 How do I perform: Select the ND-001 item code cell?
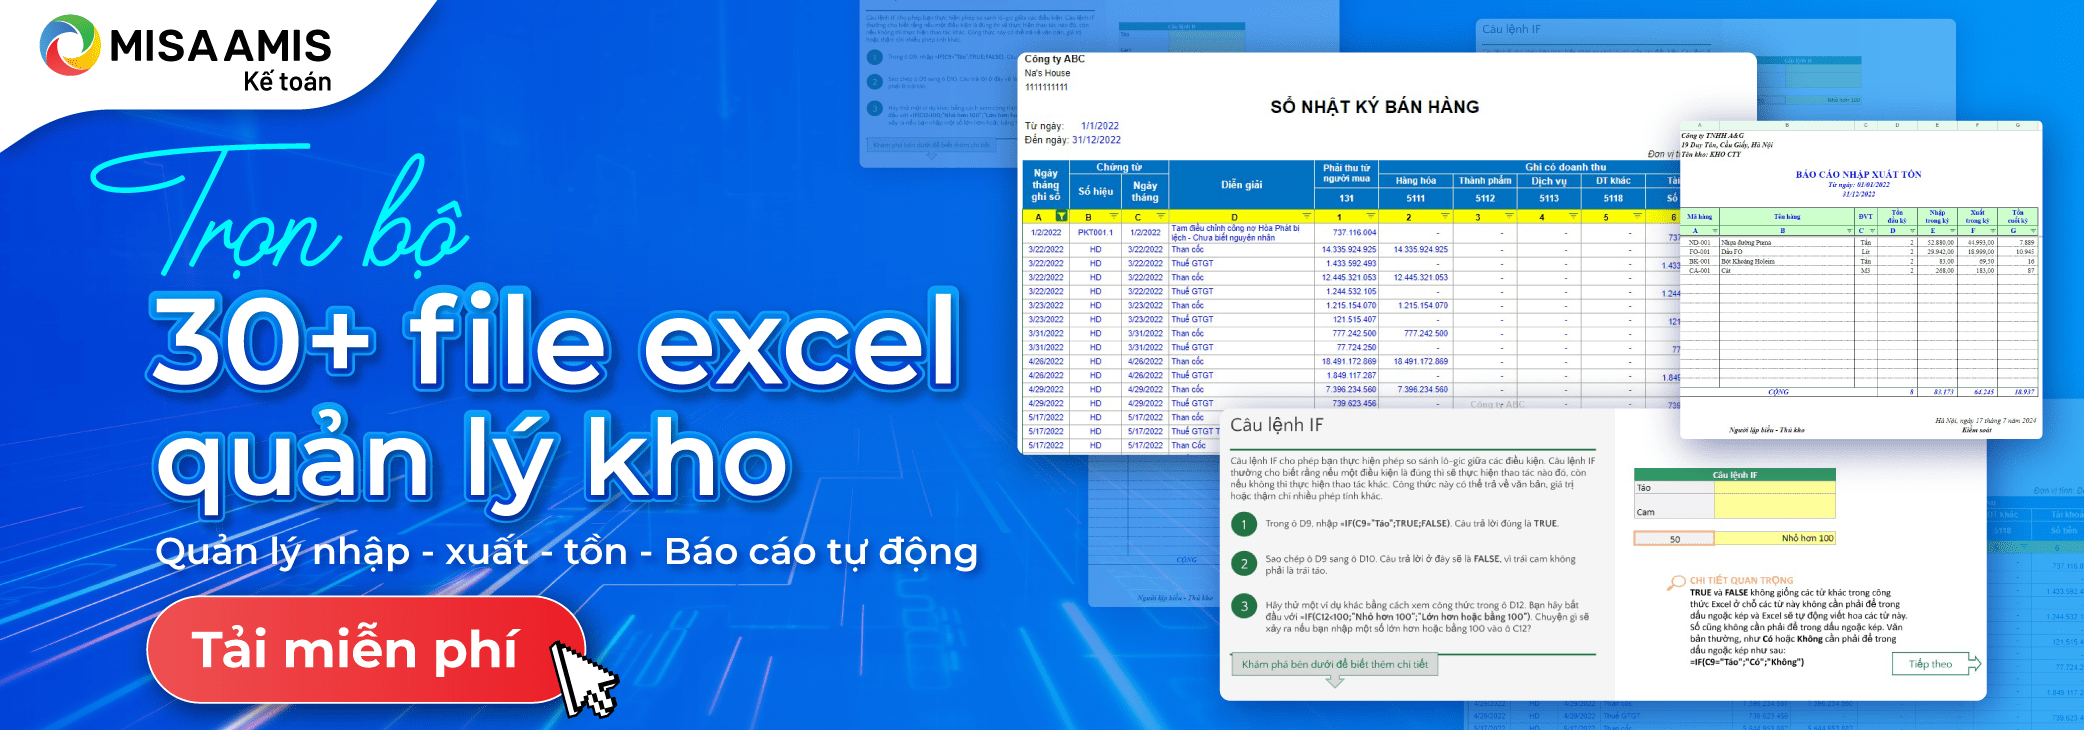coord(1699,243)
